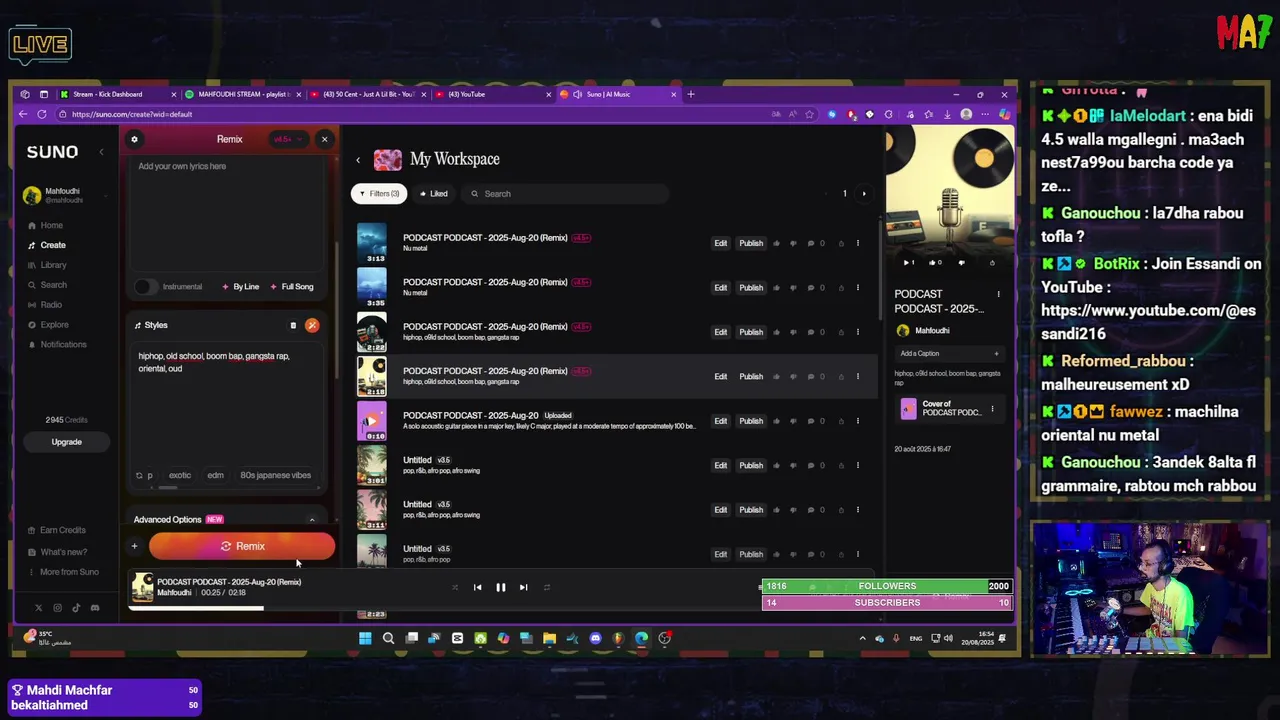Open Explore in the sidebar
1280x720 pixels.
coord(49,325)
